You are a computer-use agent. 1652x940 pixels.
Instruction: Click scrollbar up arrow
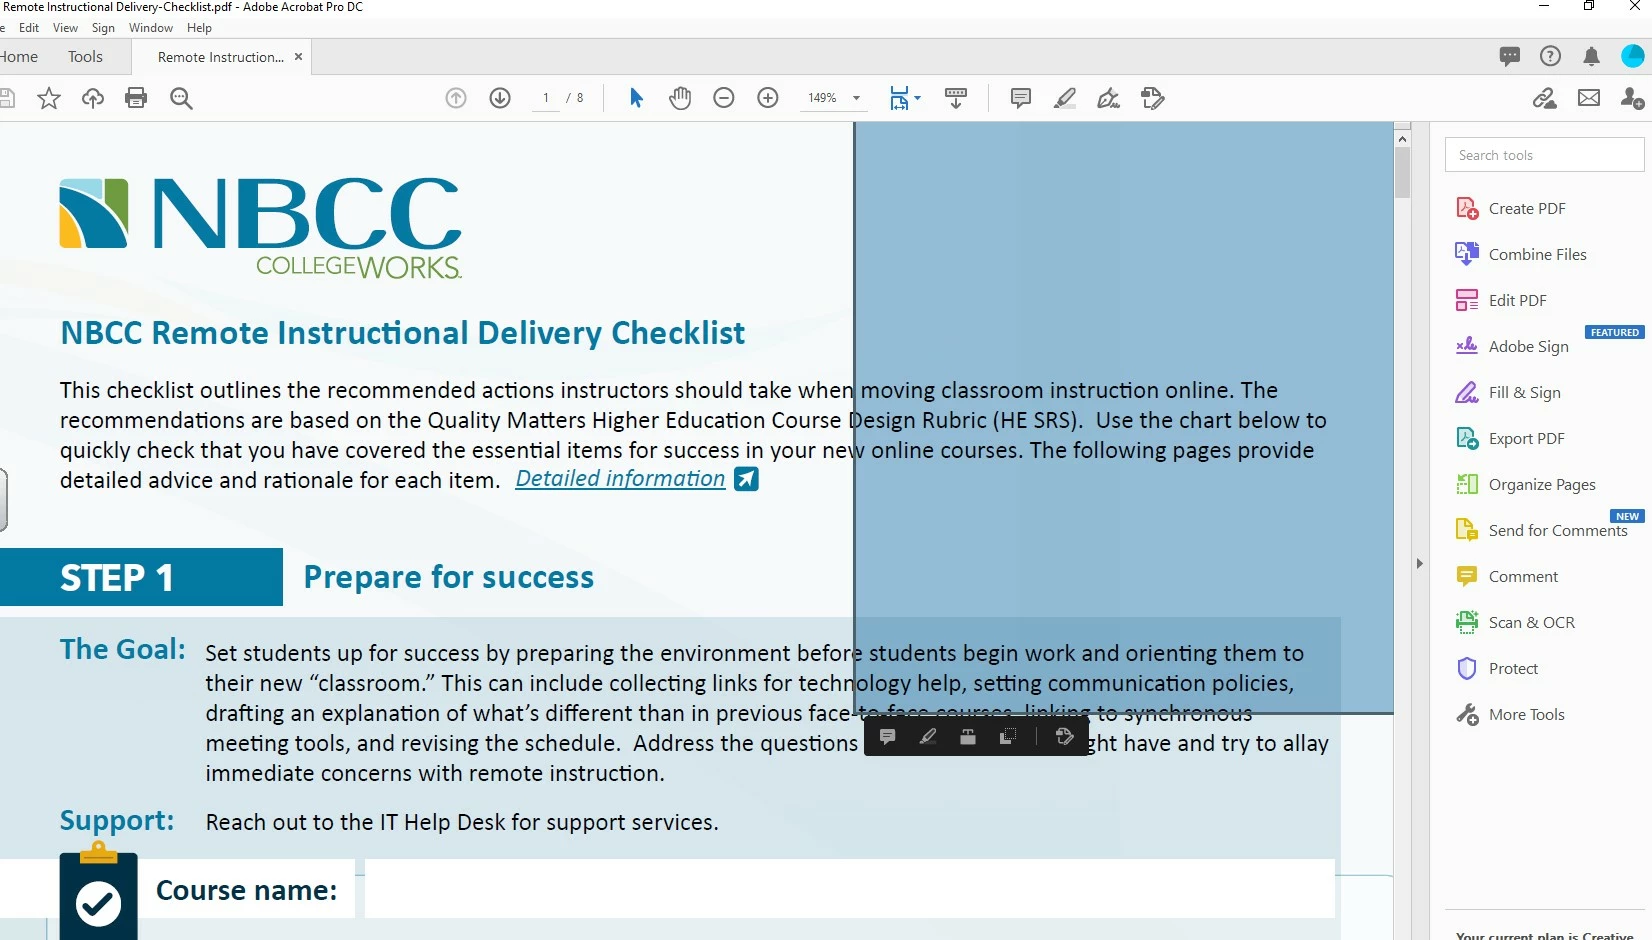(x=1402, y=139)
